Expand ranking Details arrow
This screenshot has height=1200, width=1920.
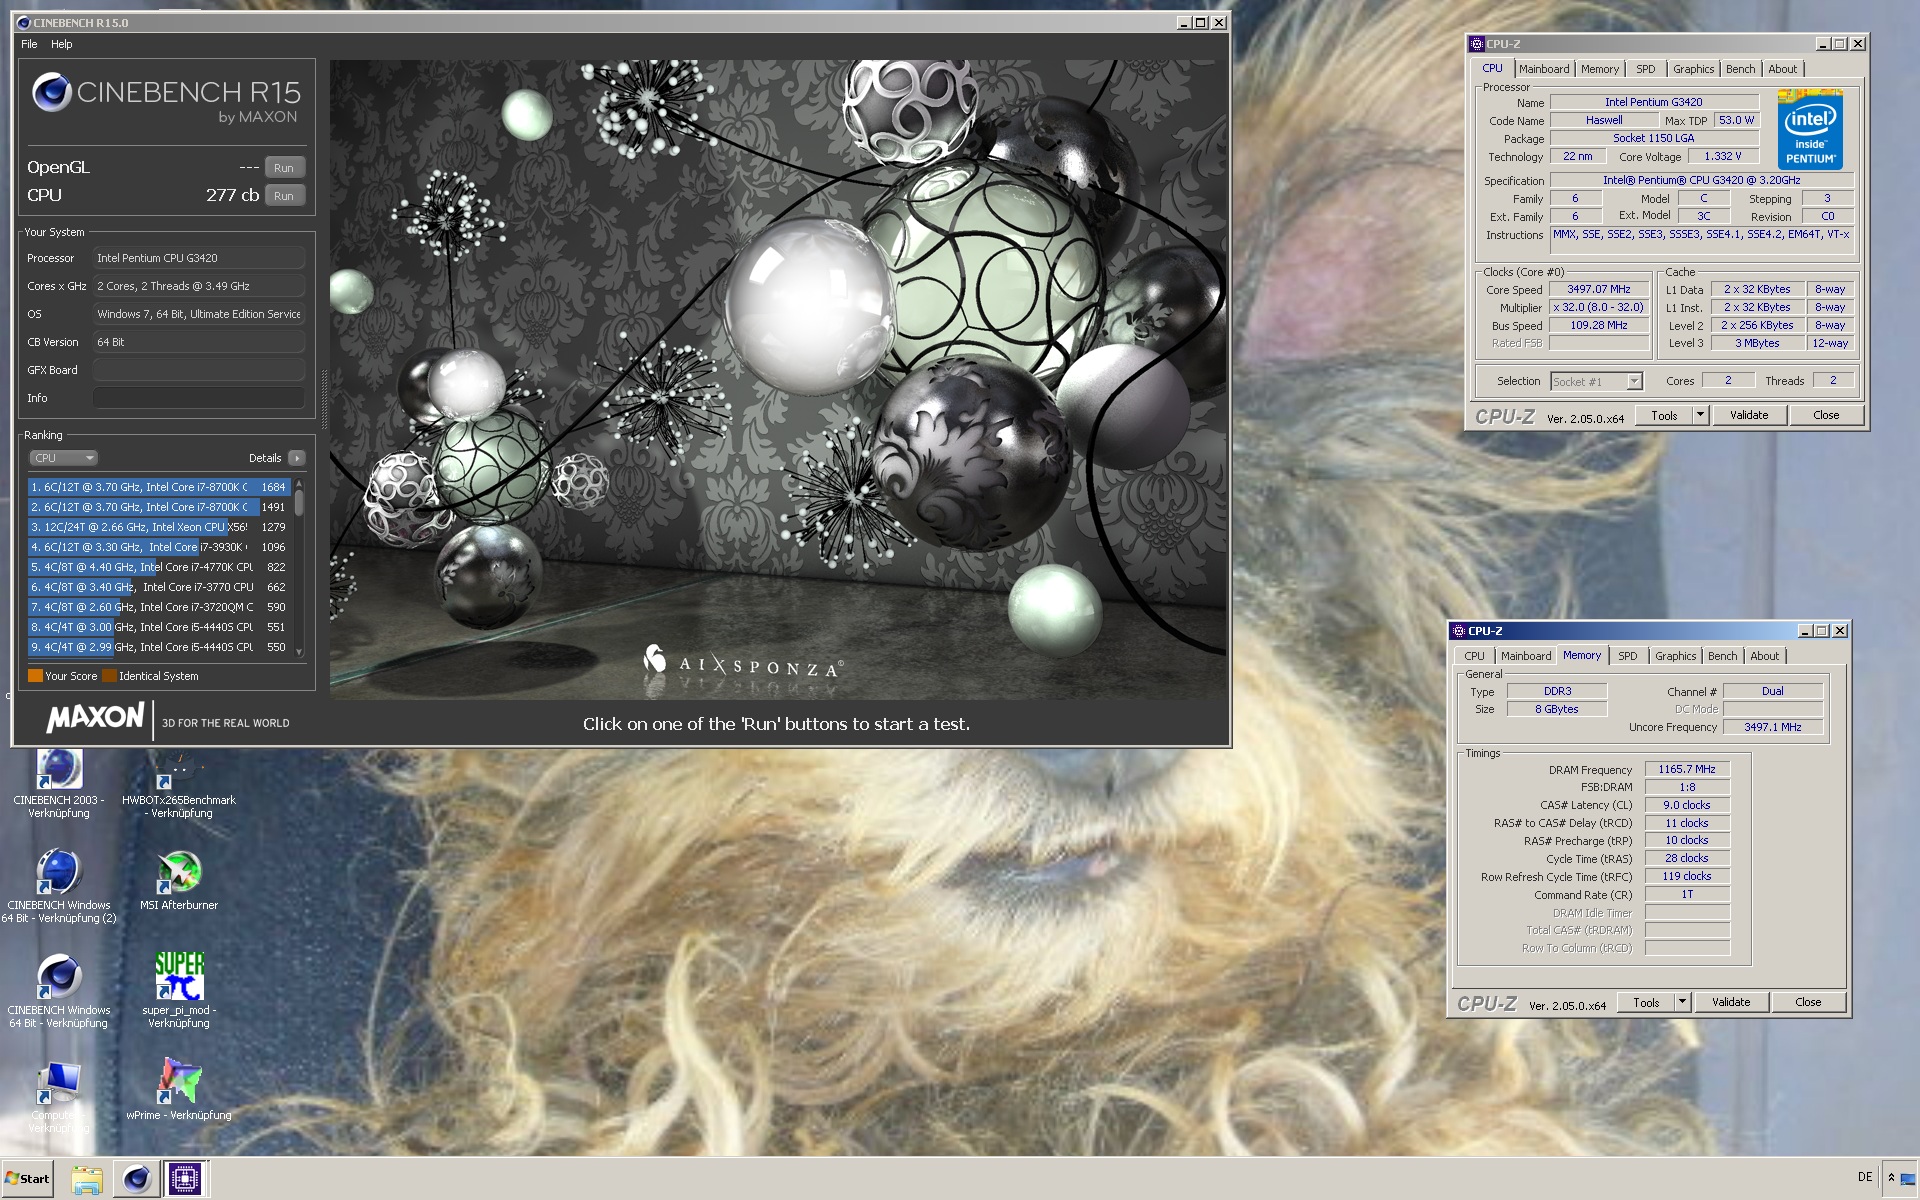pos(297,458)
